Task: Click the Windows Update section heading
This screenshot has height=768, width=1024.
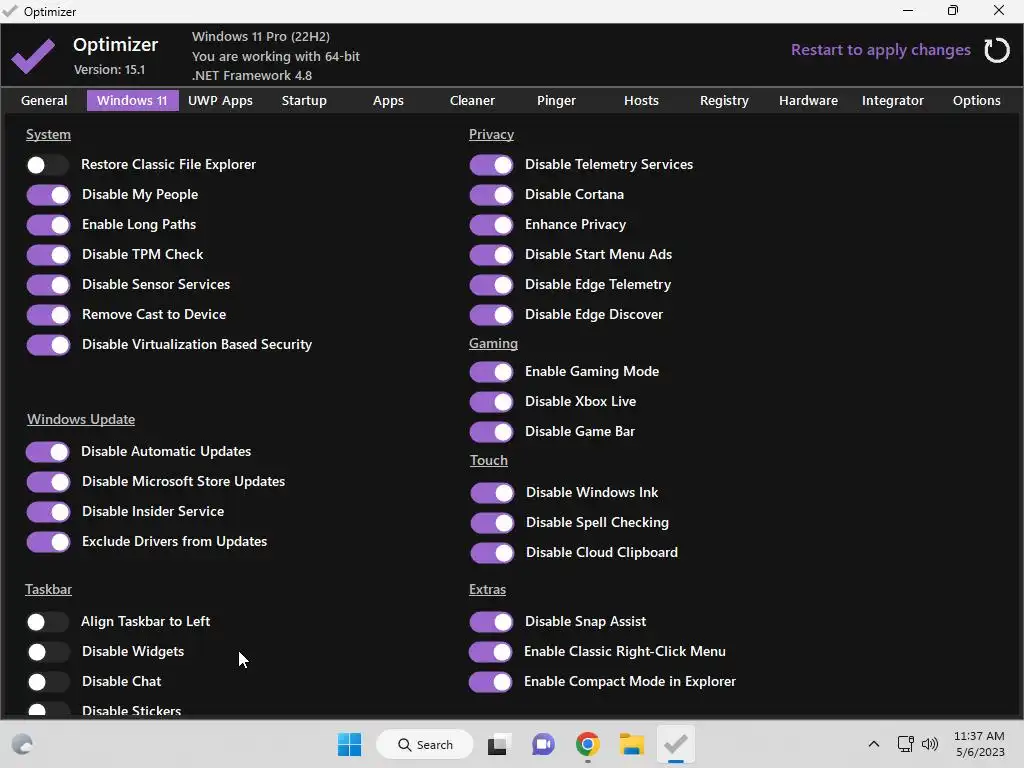Action: [x=81, y=419]
